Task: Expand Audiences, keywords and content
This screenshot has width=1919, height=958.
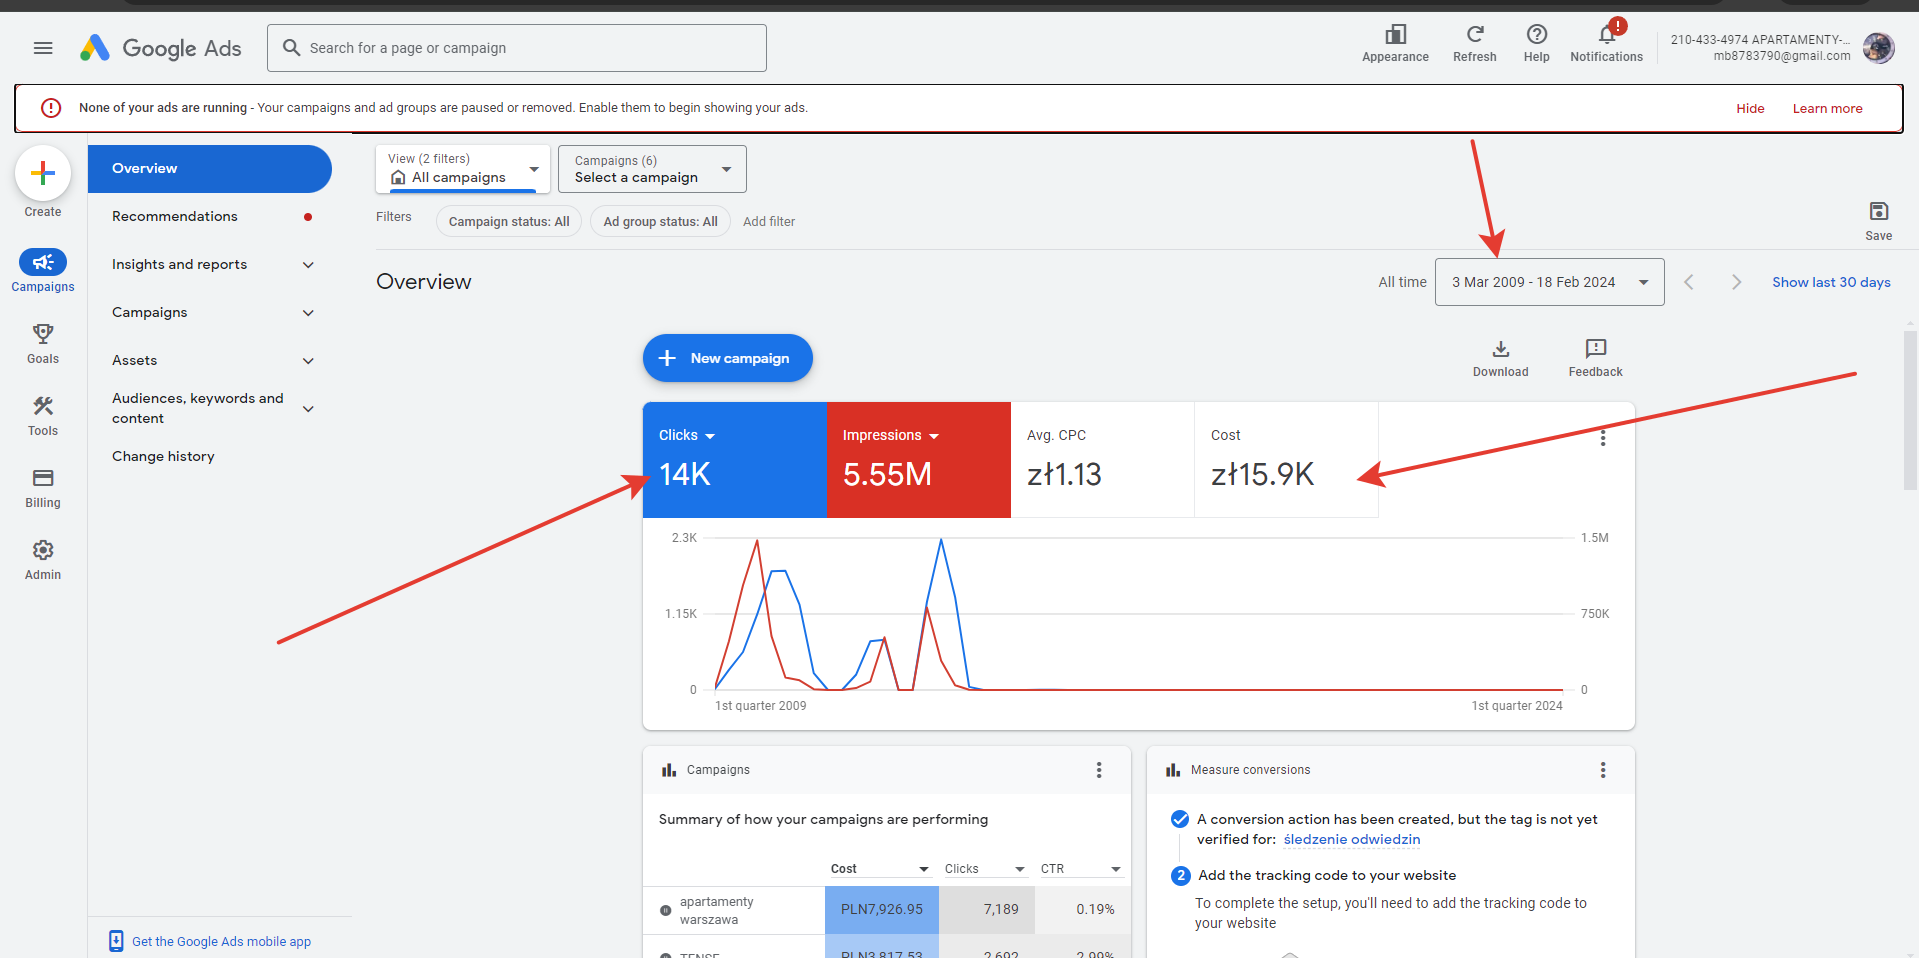Action: tap(212, 408)
